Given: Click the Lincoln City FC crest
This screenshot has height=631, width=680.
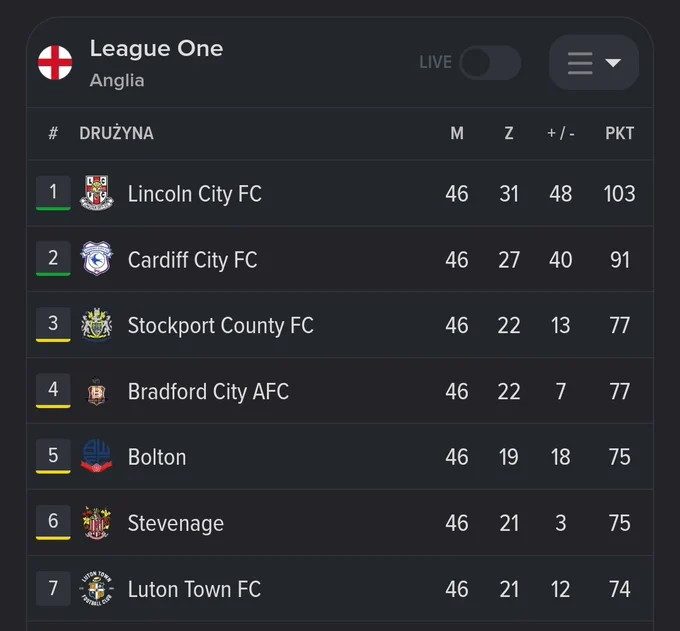Looking at the screenshot, I should pyautogui.click(x=97, y=193).
